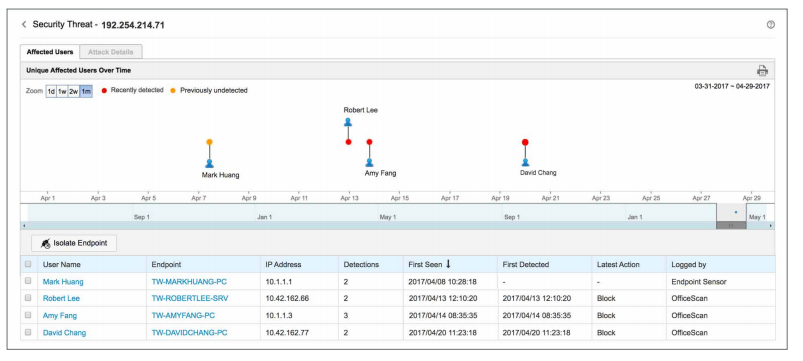Open the help question mark icon

770,25
